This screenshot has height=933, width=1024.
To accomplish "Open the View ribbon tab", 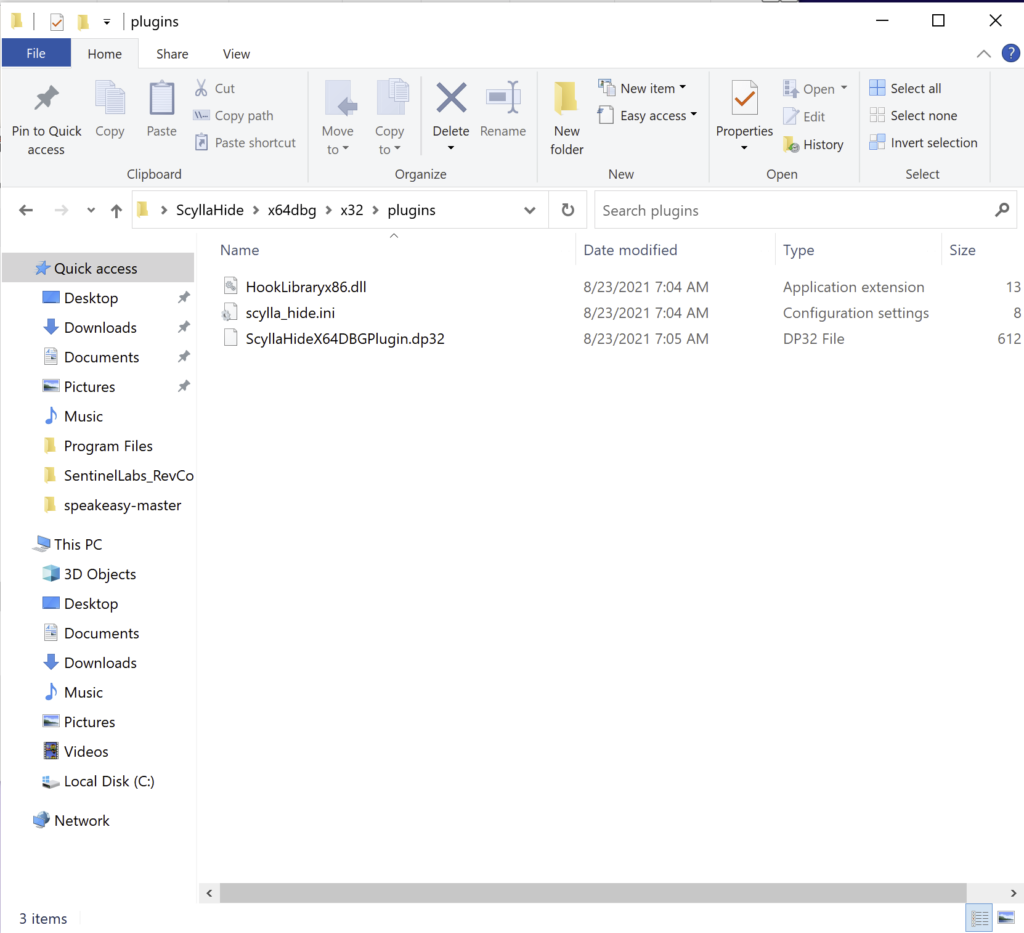I will (x=236, y=54).
